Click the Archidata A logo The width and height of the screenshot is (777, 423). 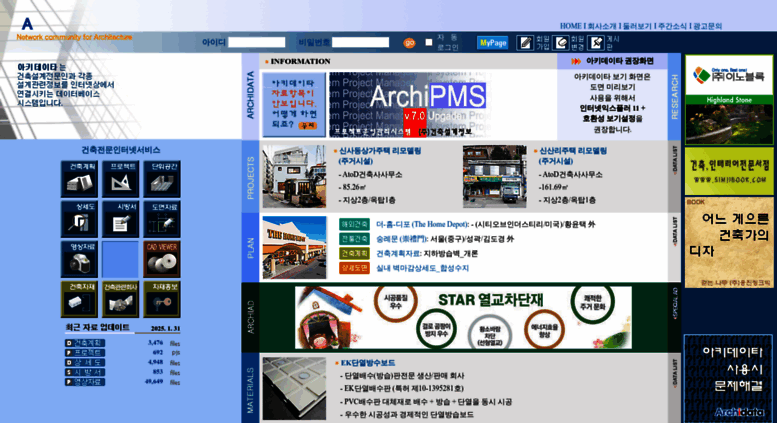click(27, 23)
